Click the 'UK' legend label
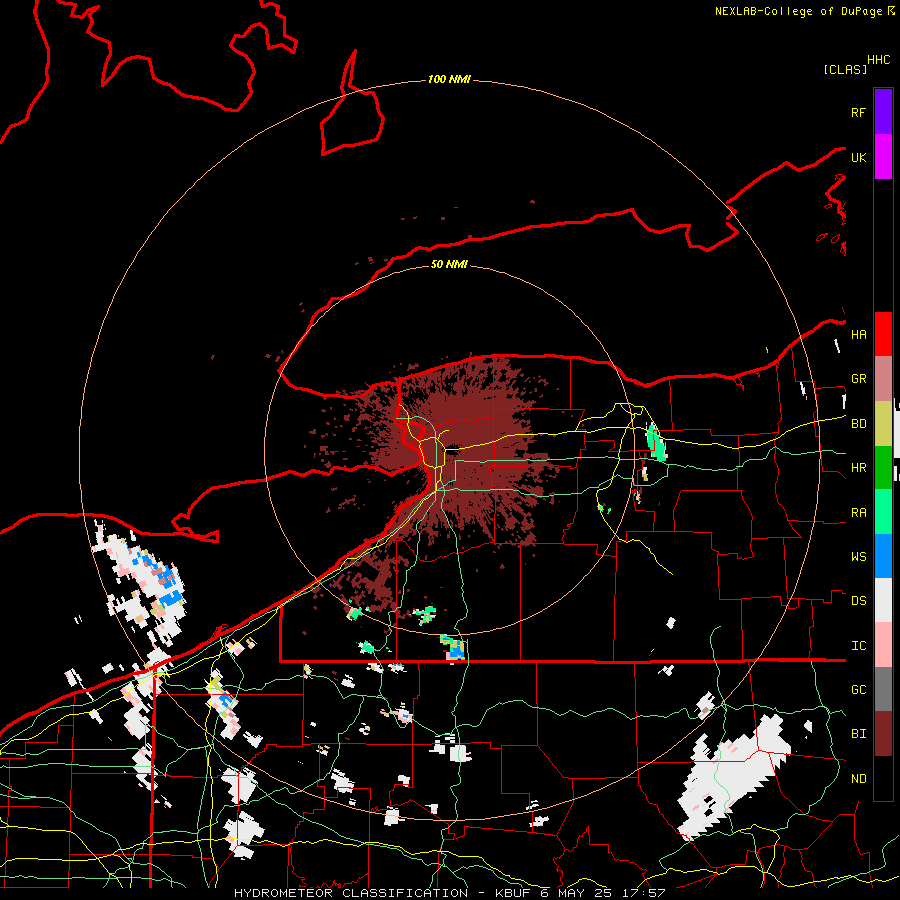This screenshot has height=900, width=900. click(x=858, y=157)
